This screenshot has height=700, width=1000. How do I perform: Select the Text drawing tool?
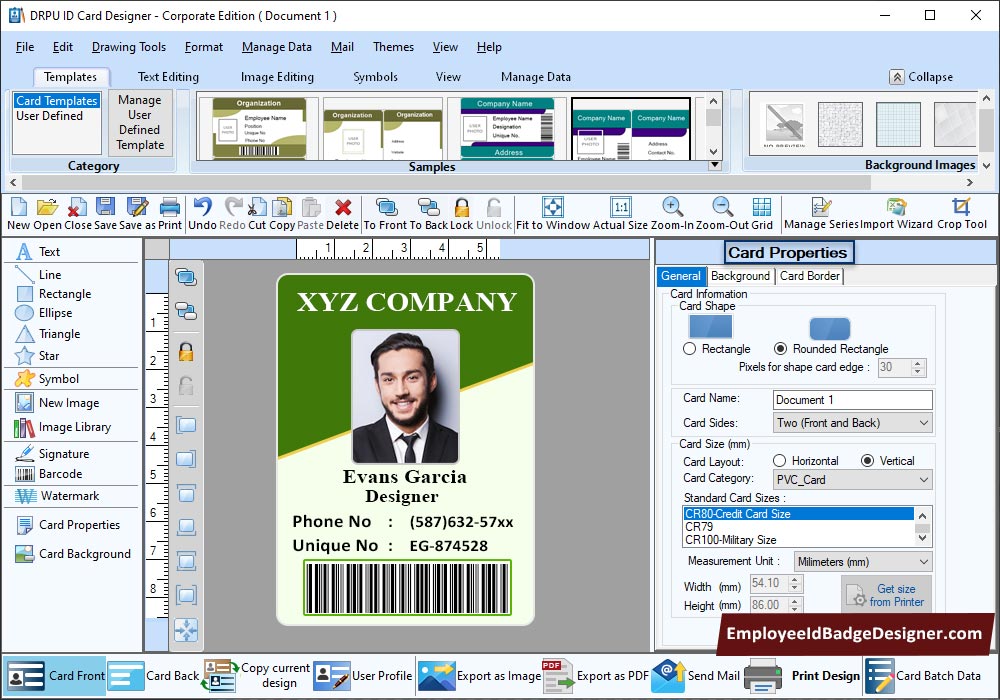coord(38,252)
